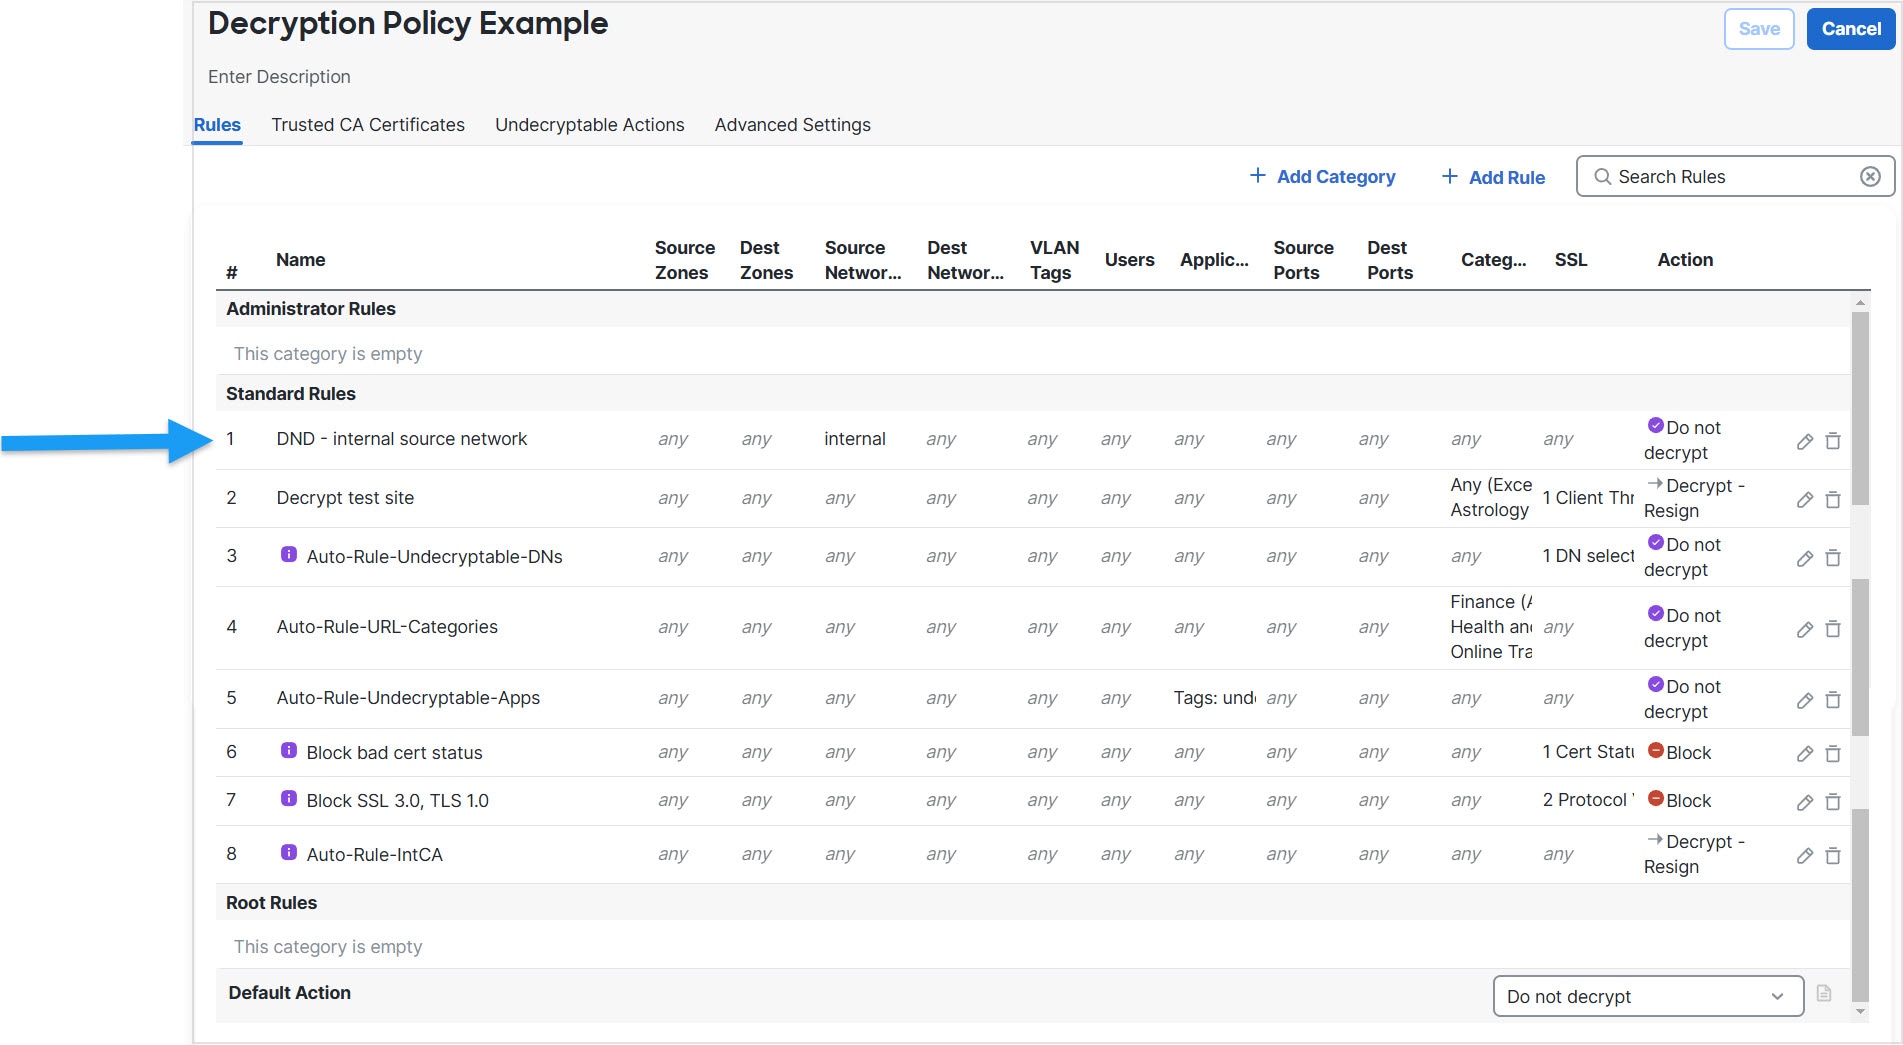
Task: Click 'Finance' category cell in rule 4
Action: pos(1491,627)
